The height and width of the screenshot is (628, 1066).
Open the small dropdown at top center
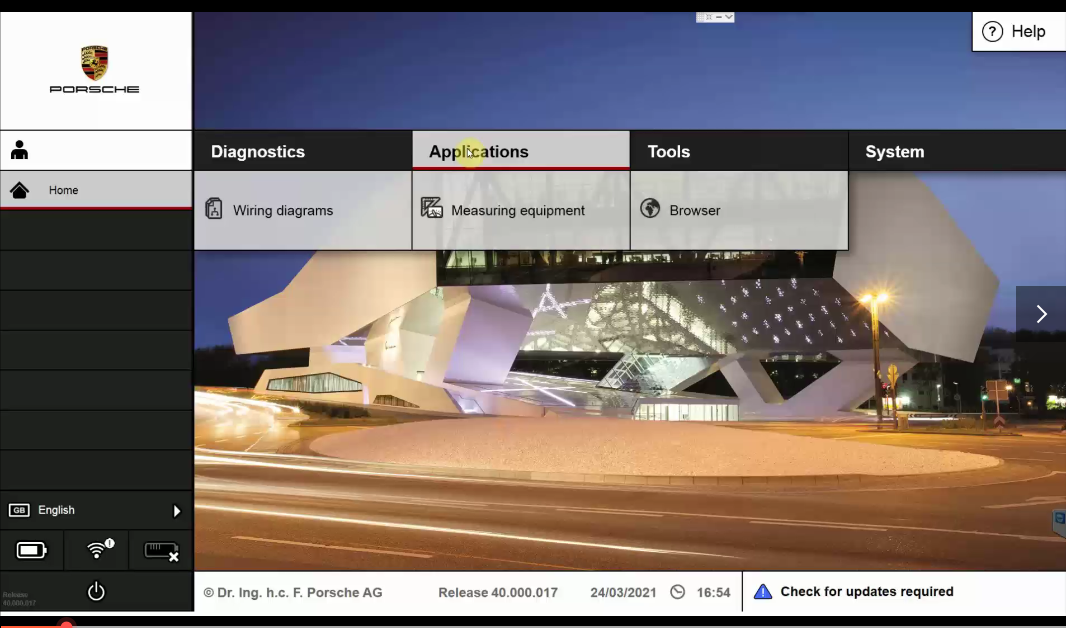pos(715,17)
